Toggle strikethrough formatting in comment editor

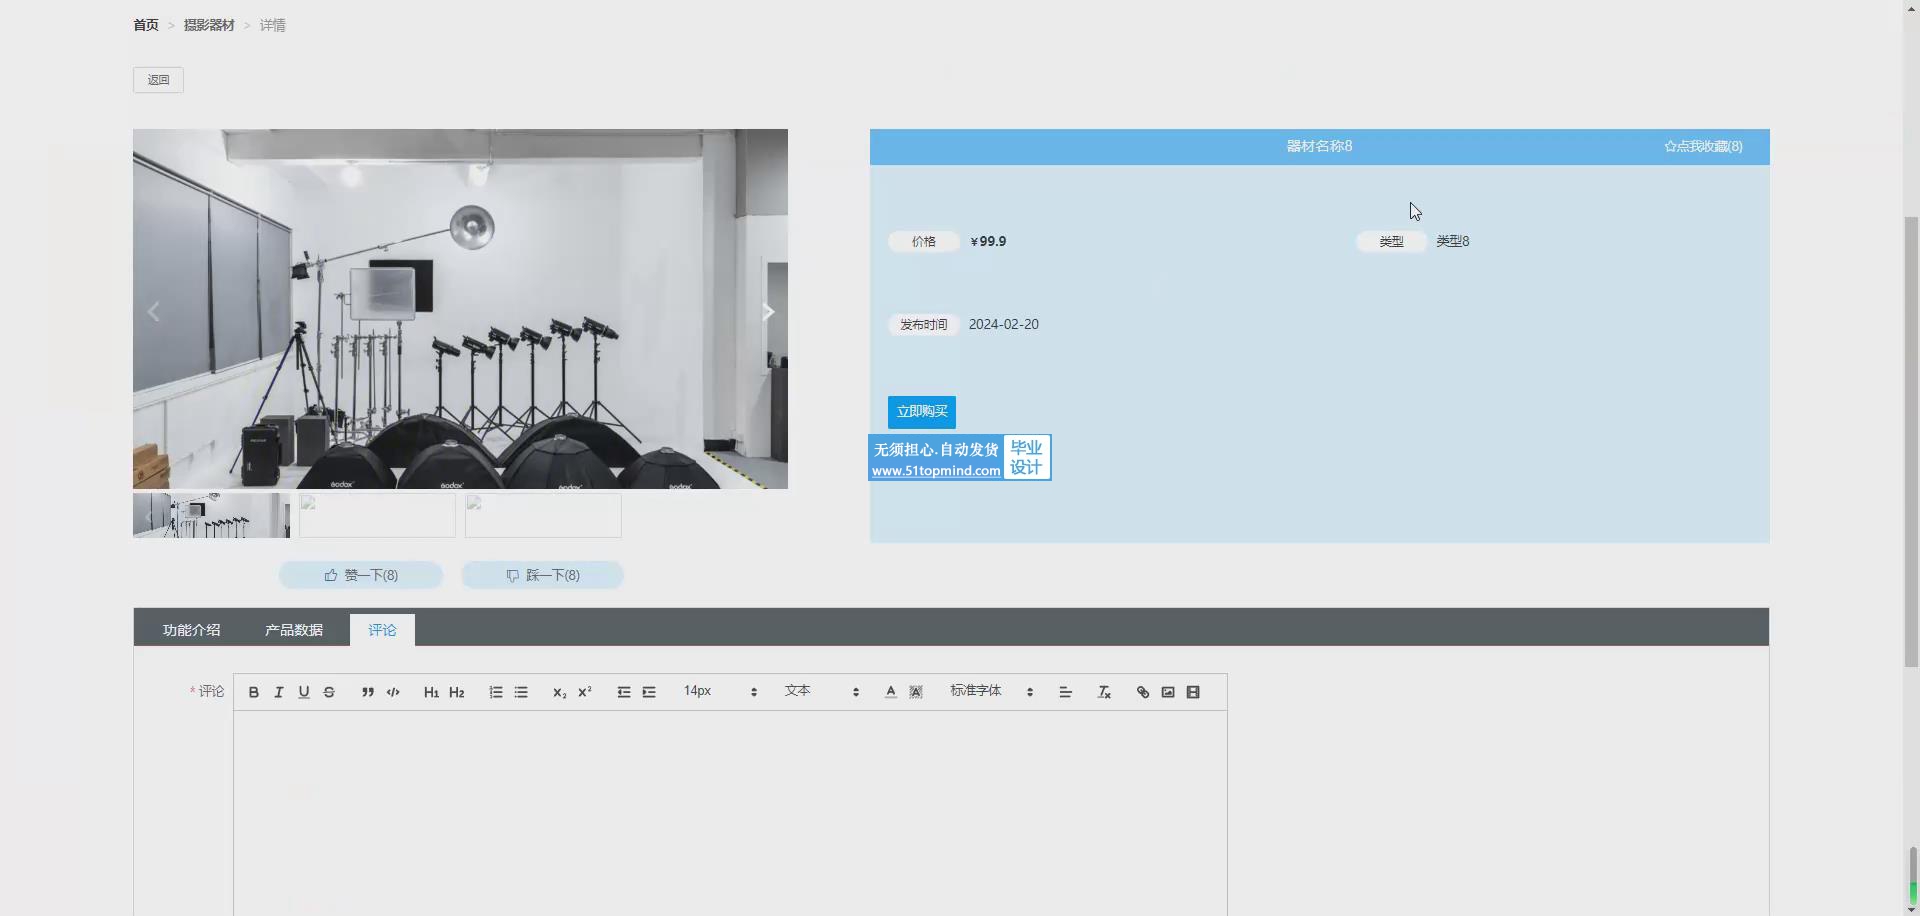tap(329, 692)
